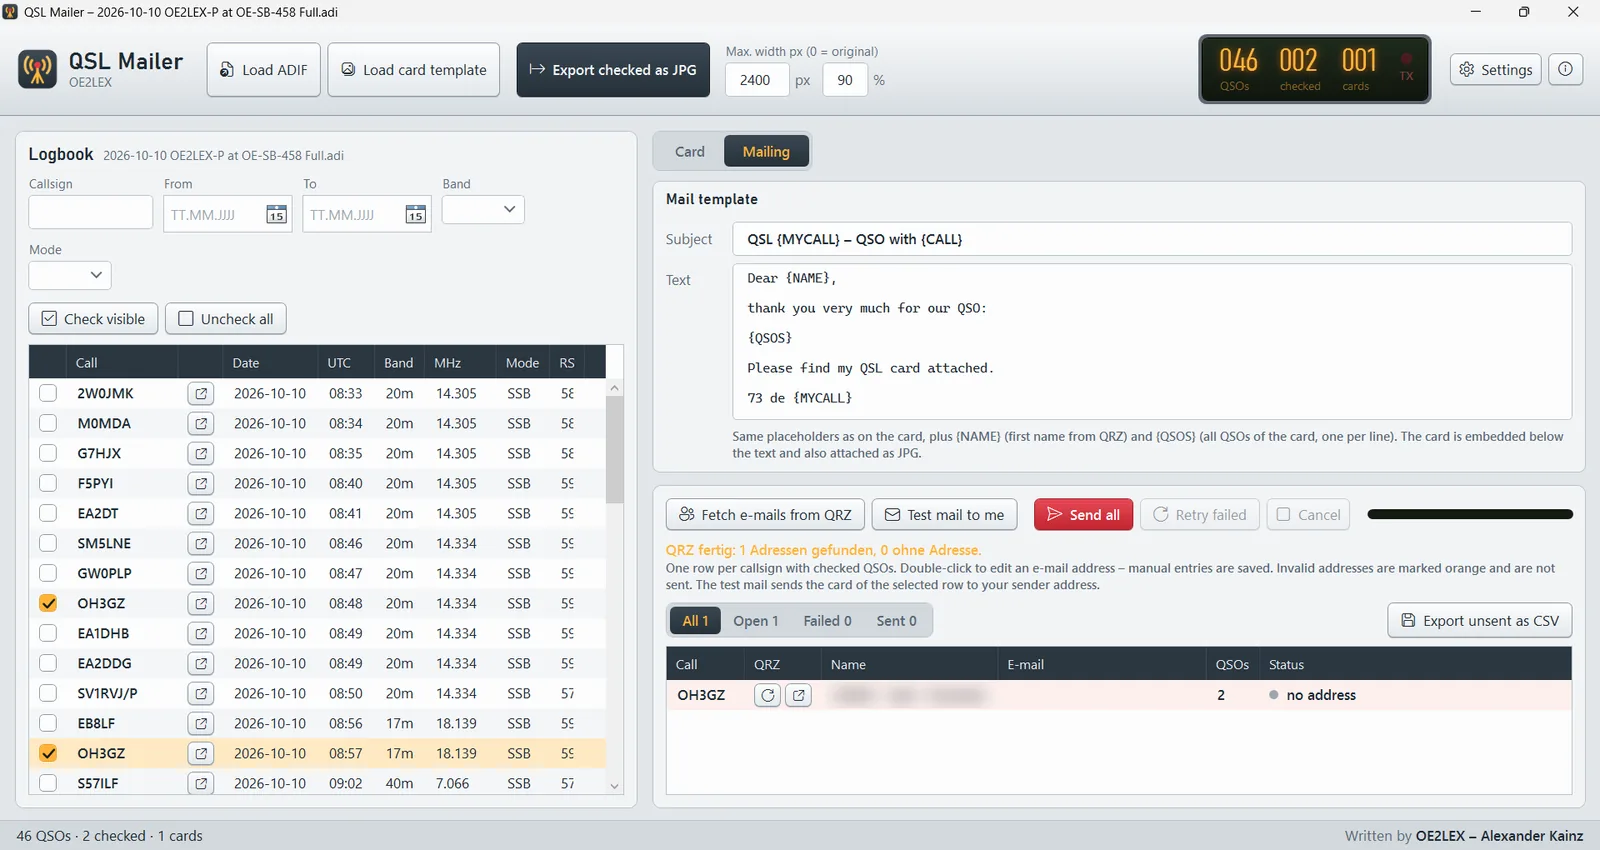Viewport: 1600px width, 850px height.
Task: Tick the SV1RVJ/P row checkbox
Action: (48, 694)
